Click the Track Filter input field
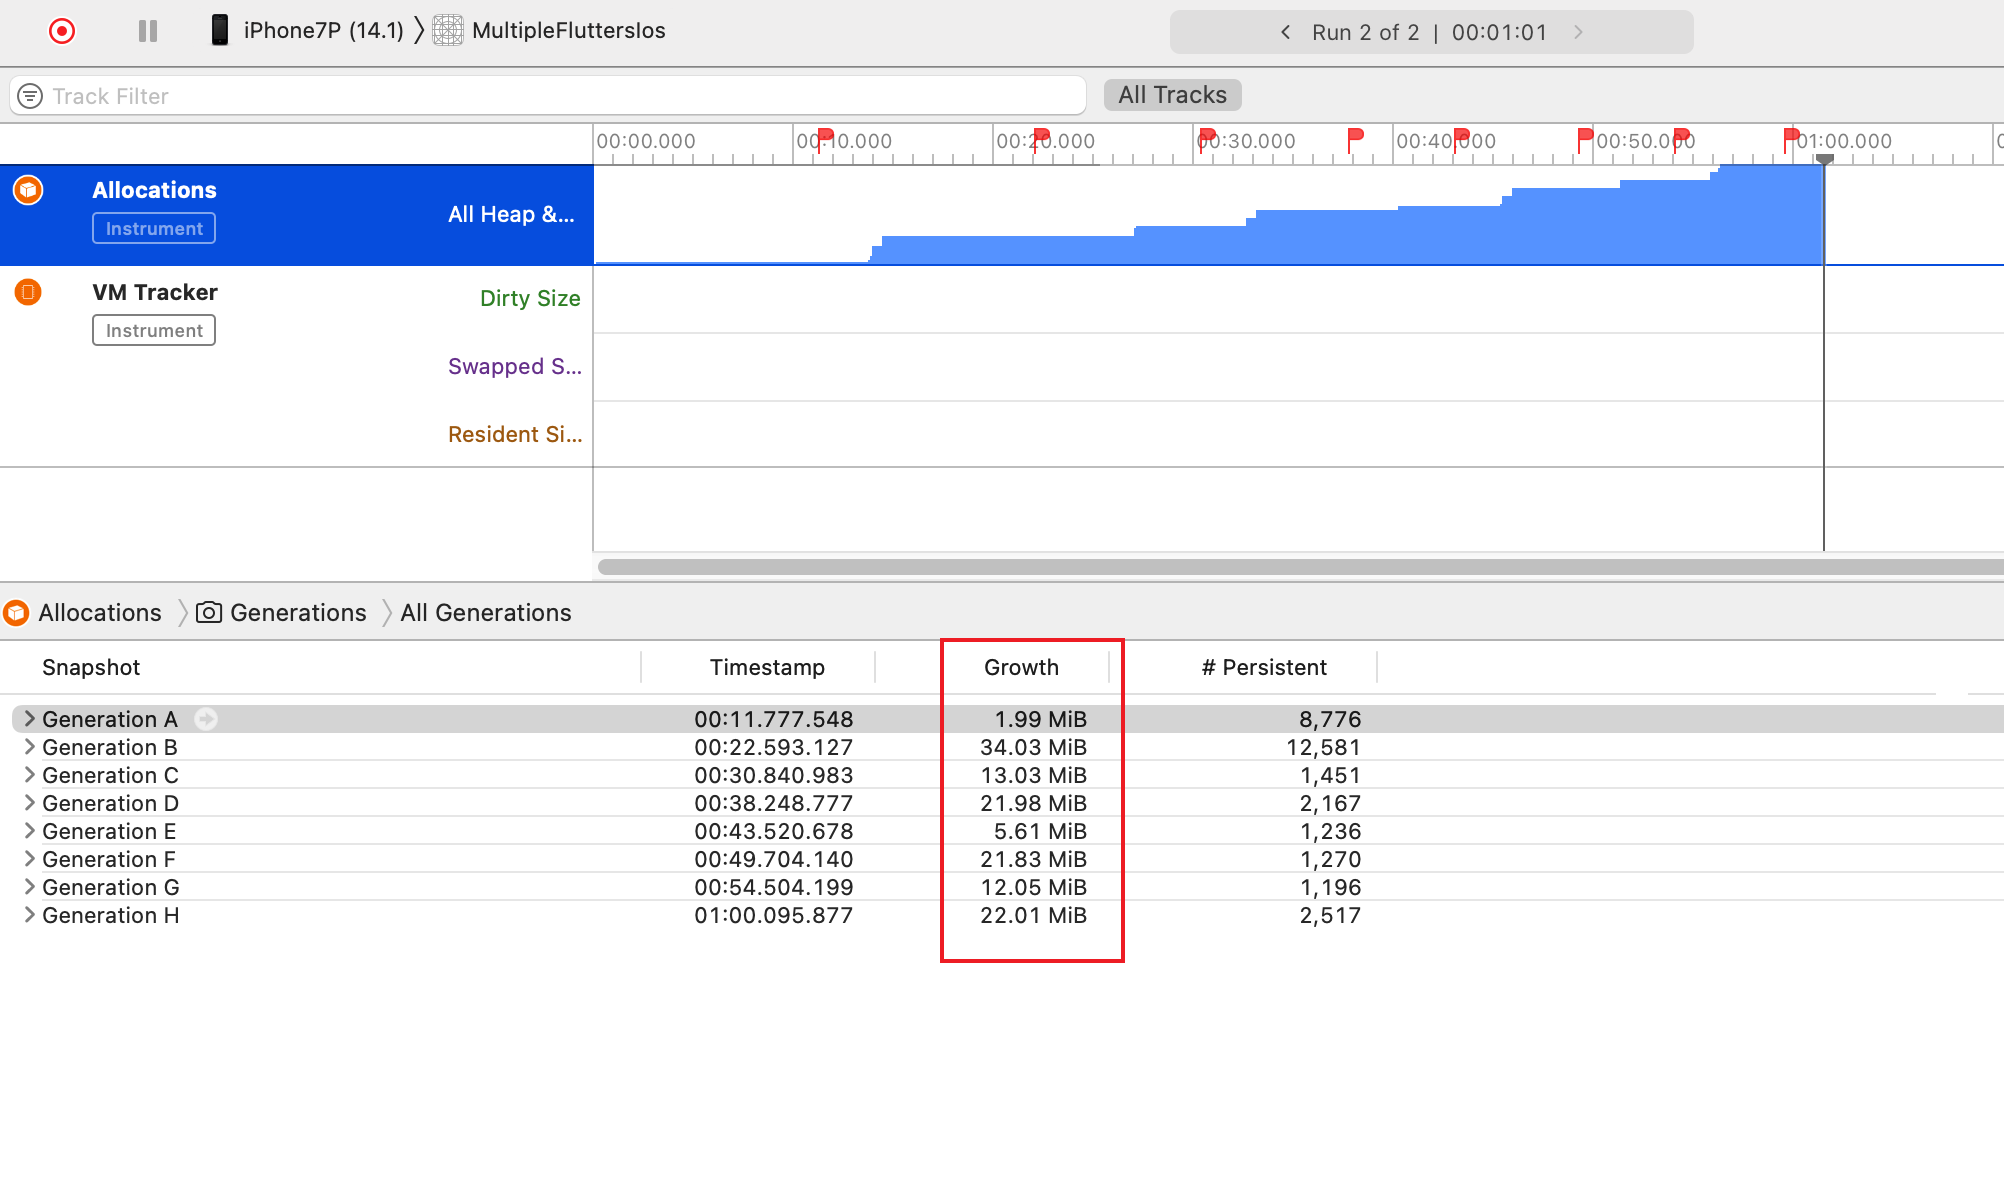 [x=560, y=96]
